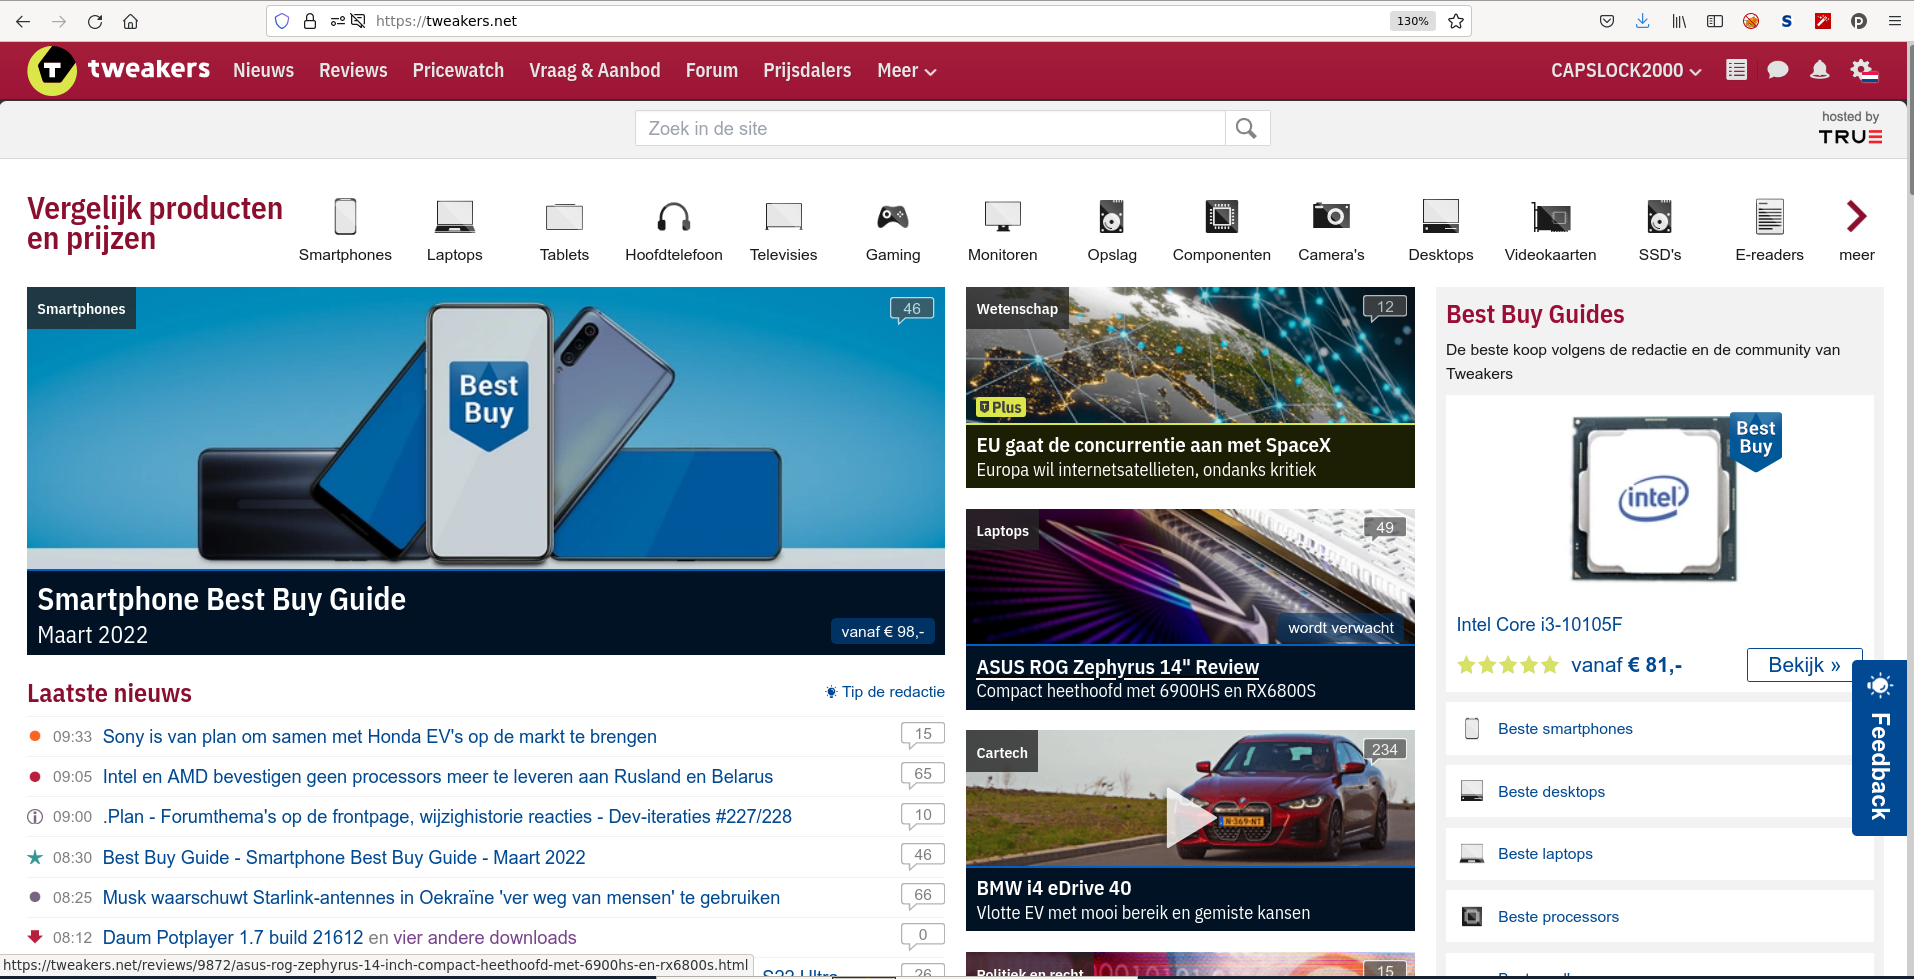
Task: Open comments count 65 on Intel AMD article
Action: click(x=923, y=775)
